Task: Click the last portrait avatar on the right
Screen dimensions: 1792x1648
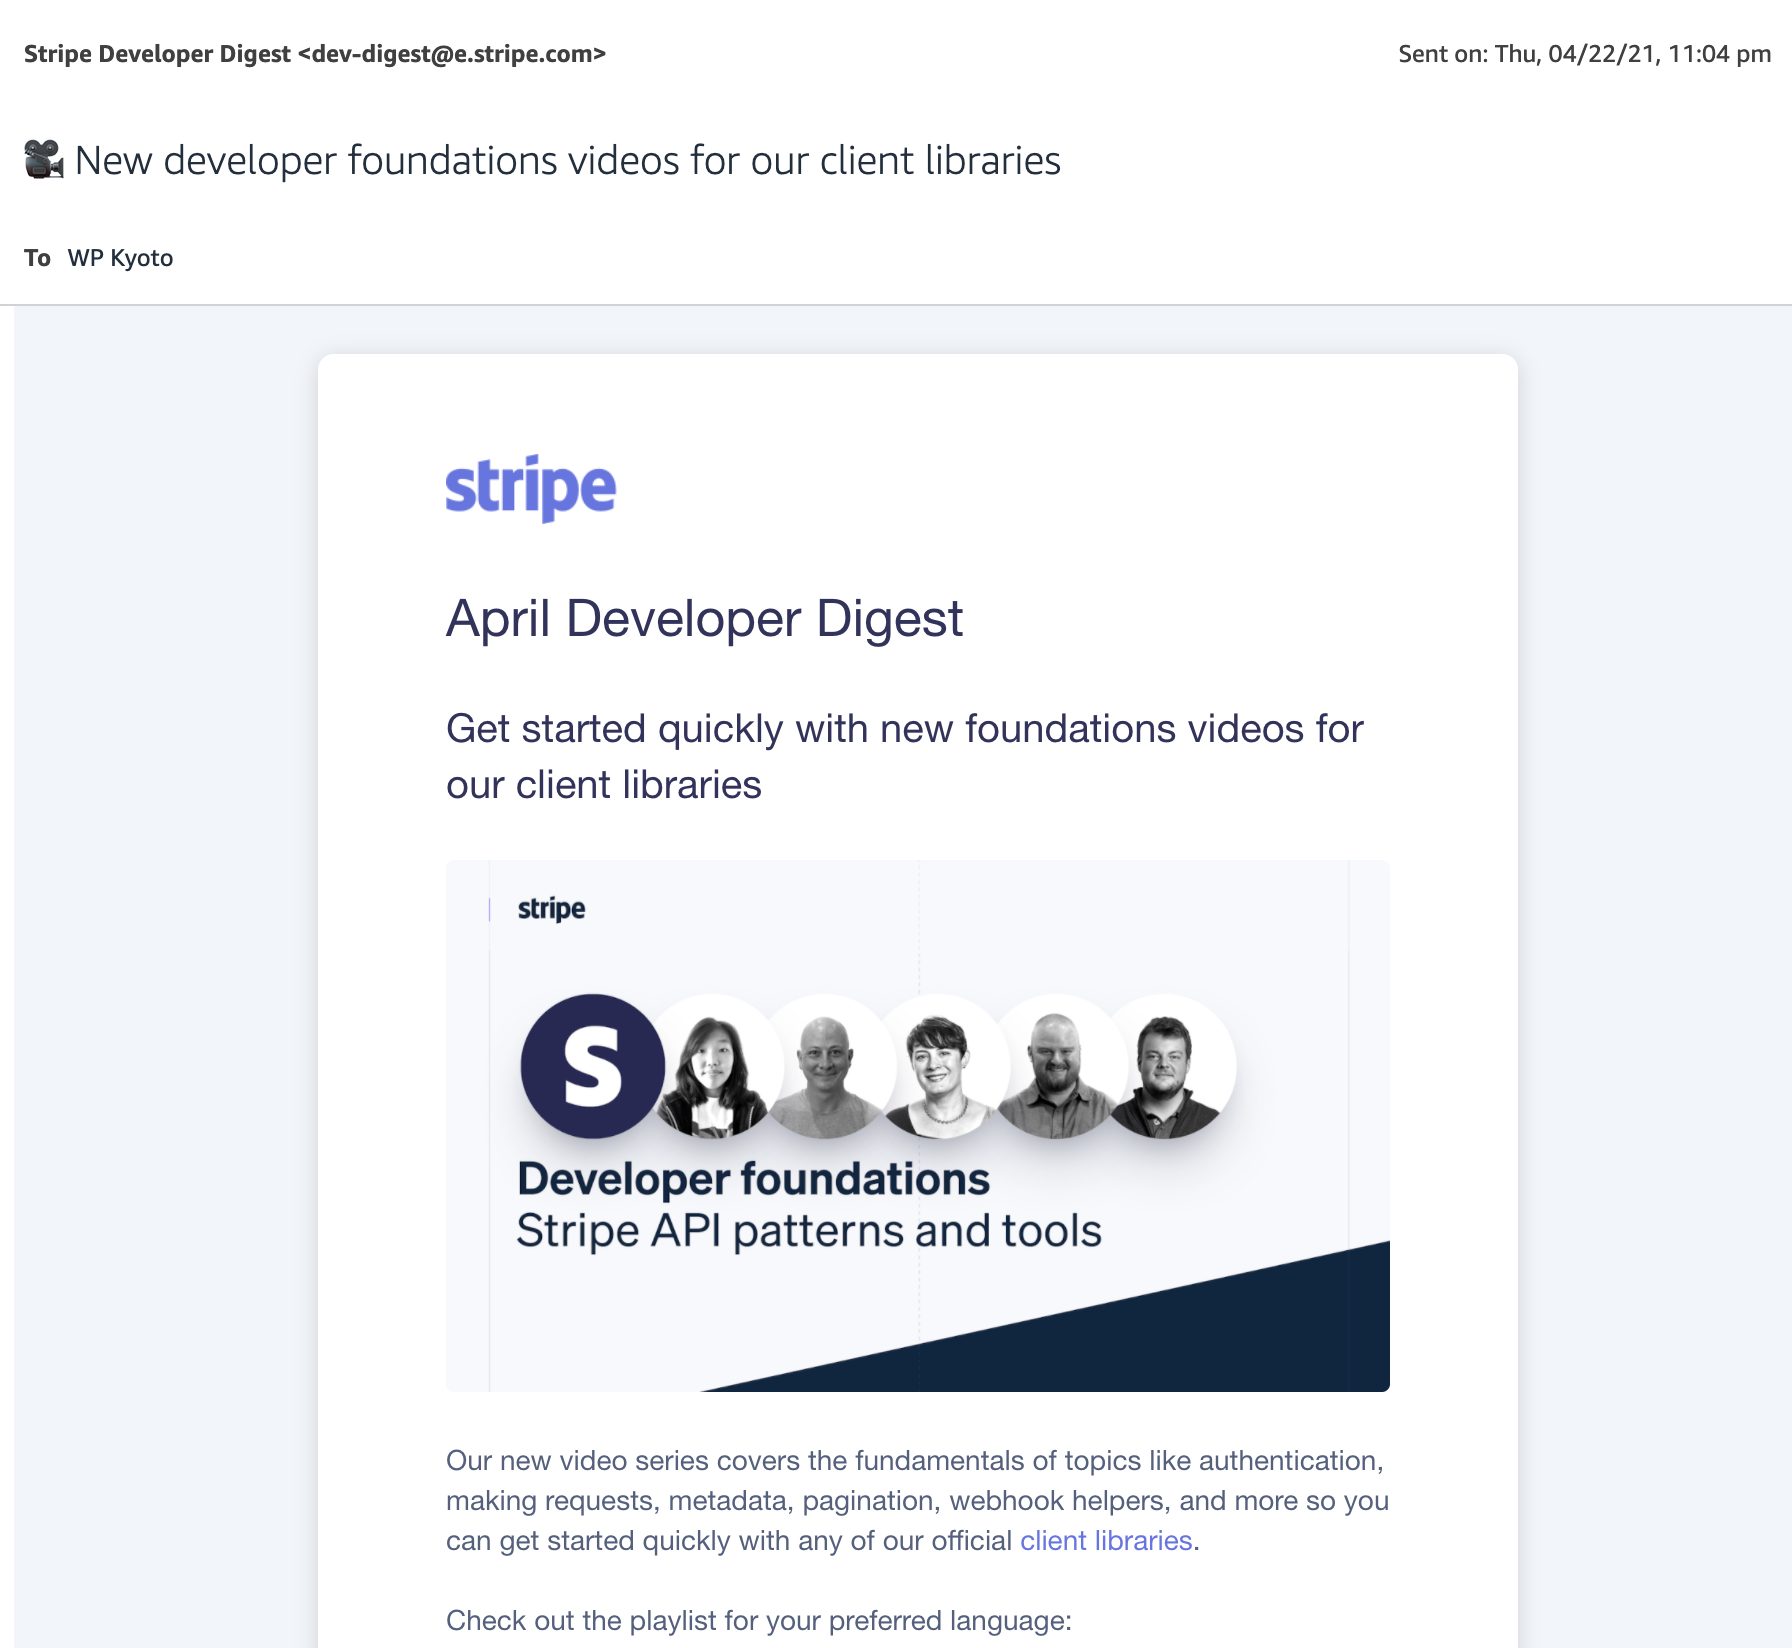Action: (x=1166, y=1070)
